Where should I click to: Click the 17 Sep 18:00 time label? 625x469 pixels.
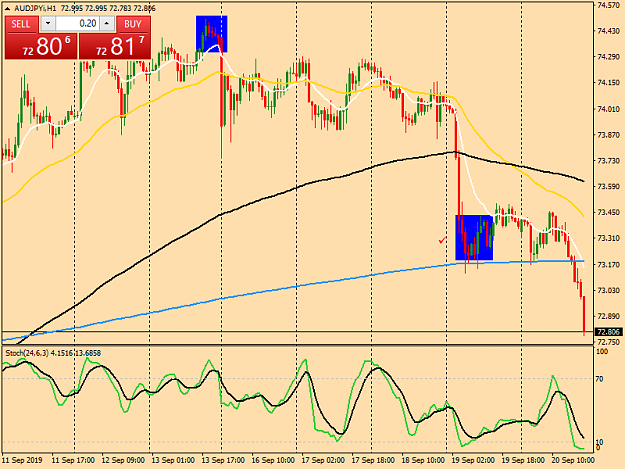pos(373,460)
